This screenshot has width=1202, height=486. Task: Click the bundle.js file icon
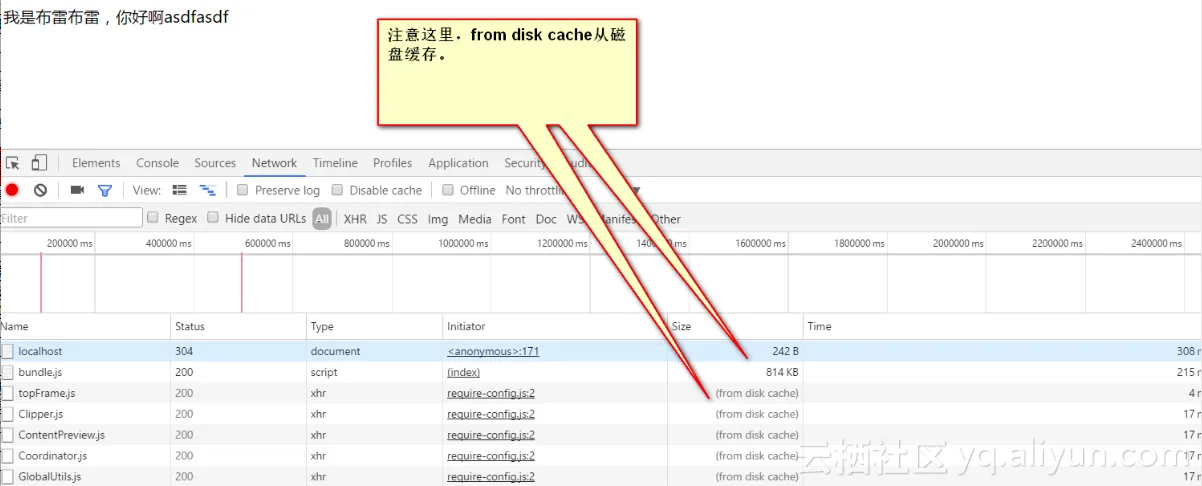pos(8,372)
